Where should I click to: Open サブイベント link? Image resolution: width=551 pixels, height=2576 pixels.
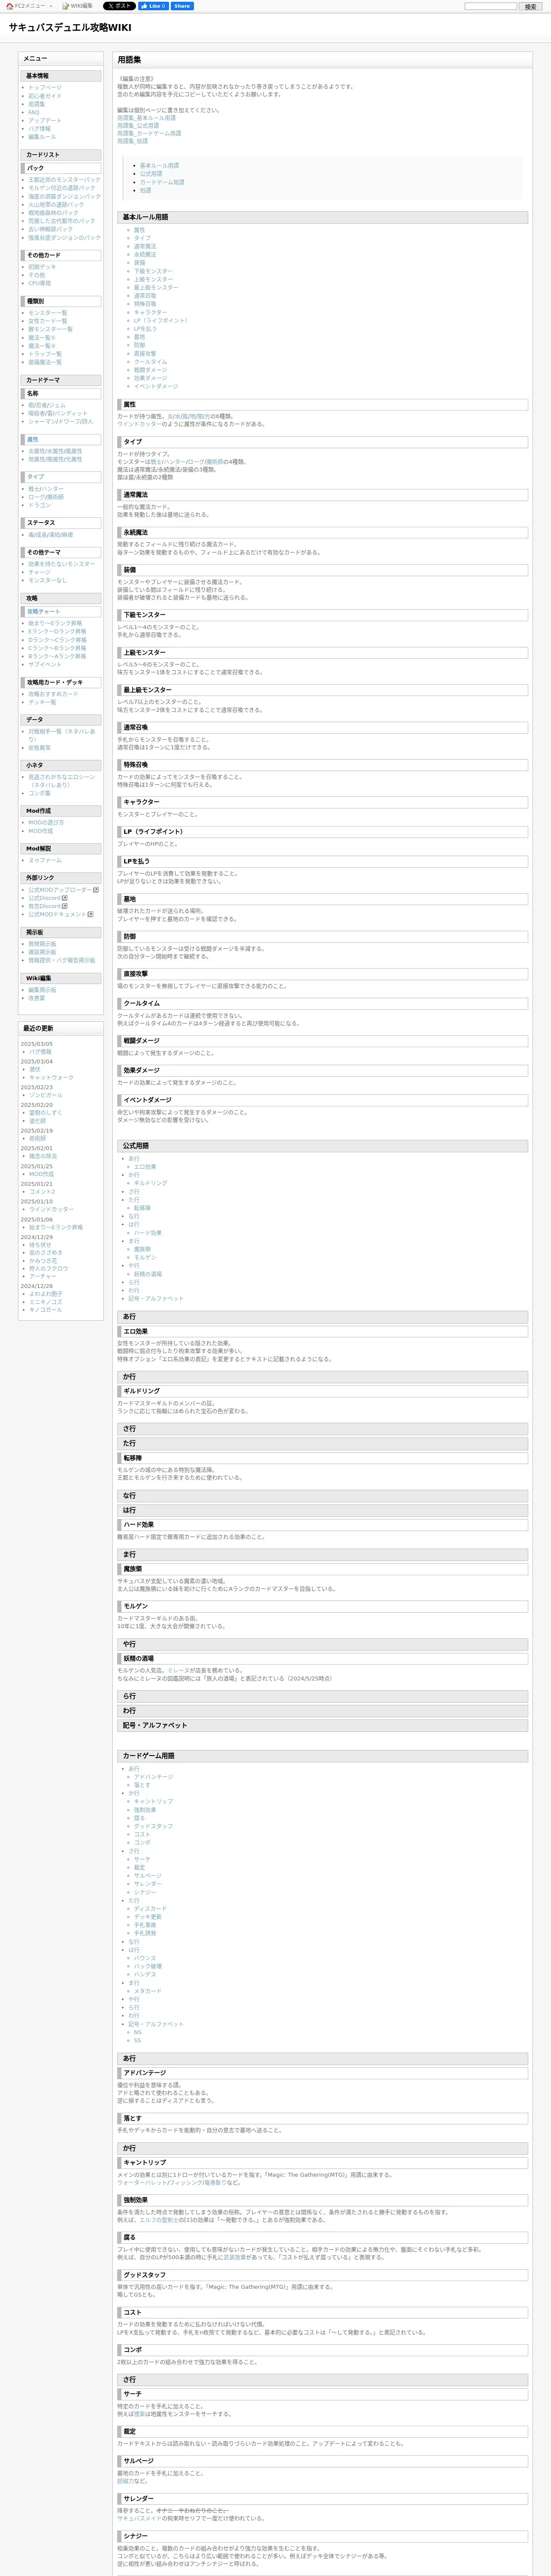tap(45, 665)
